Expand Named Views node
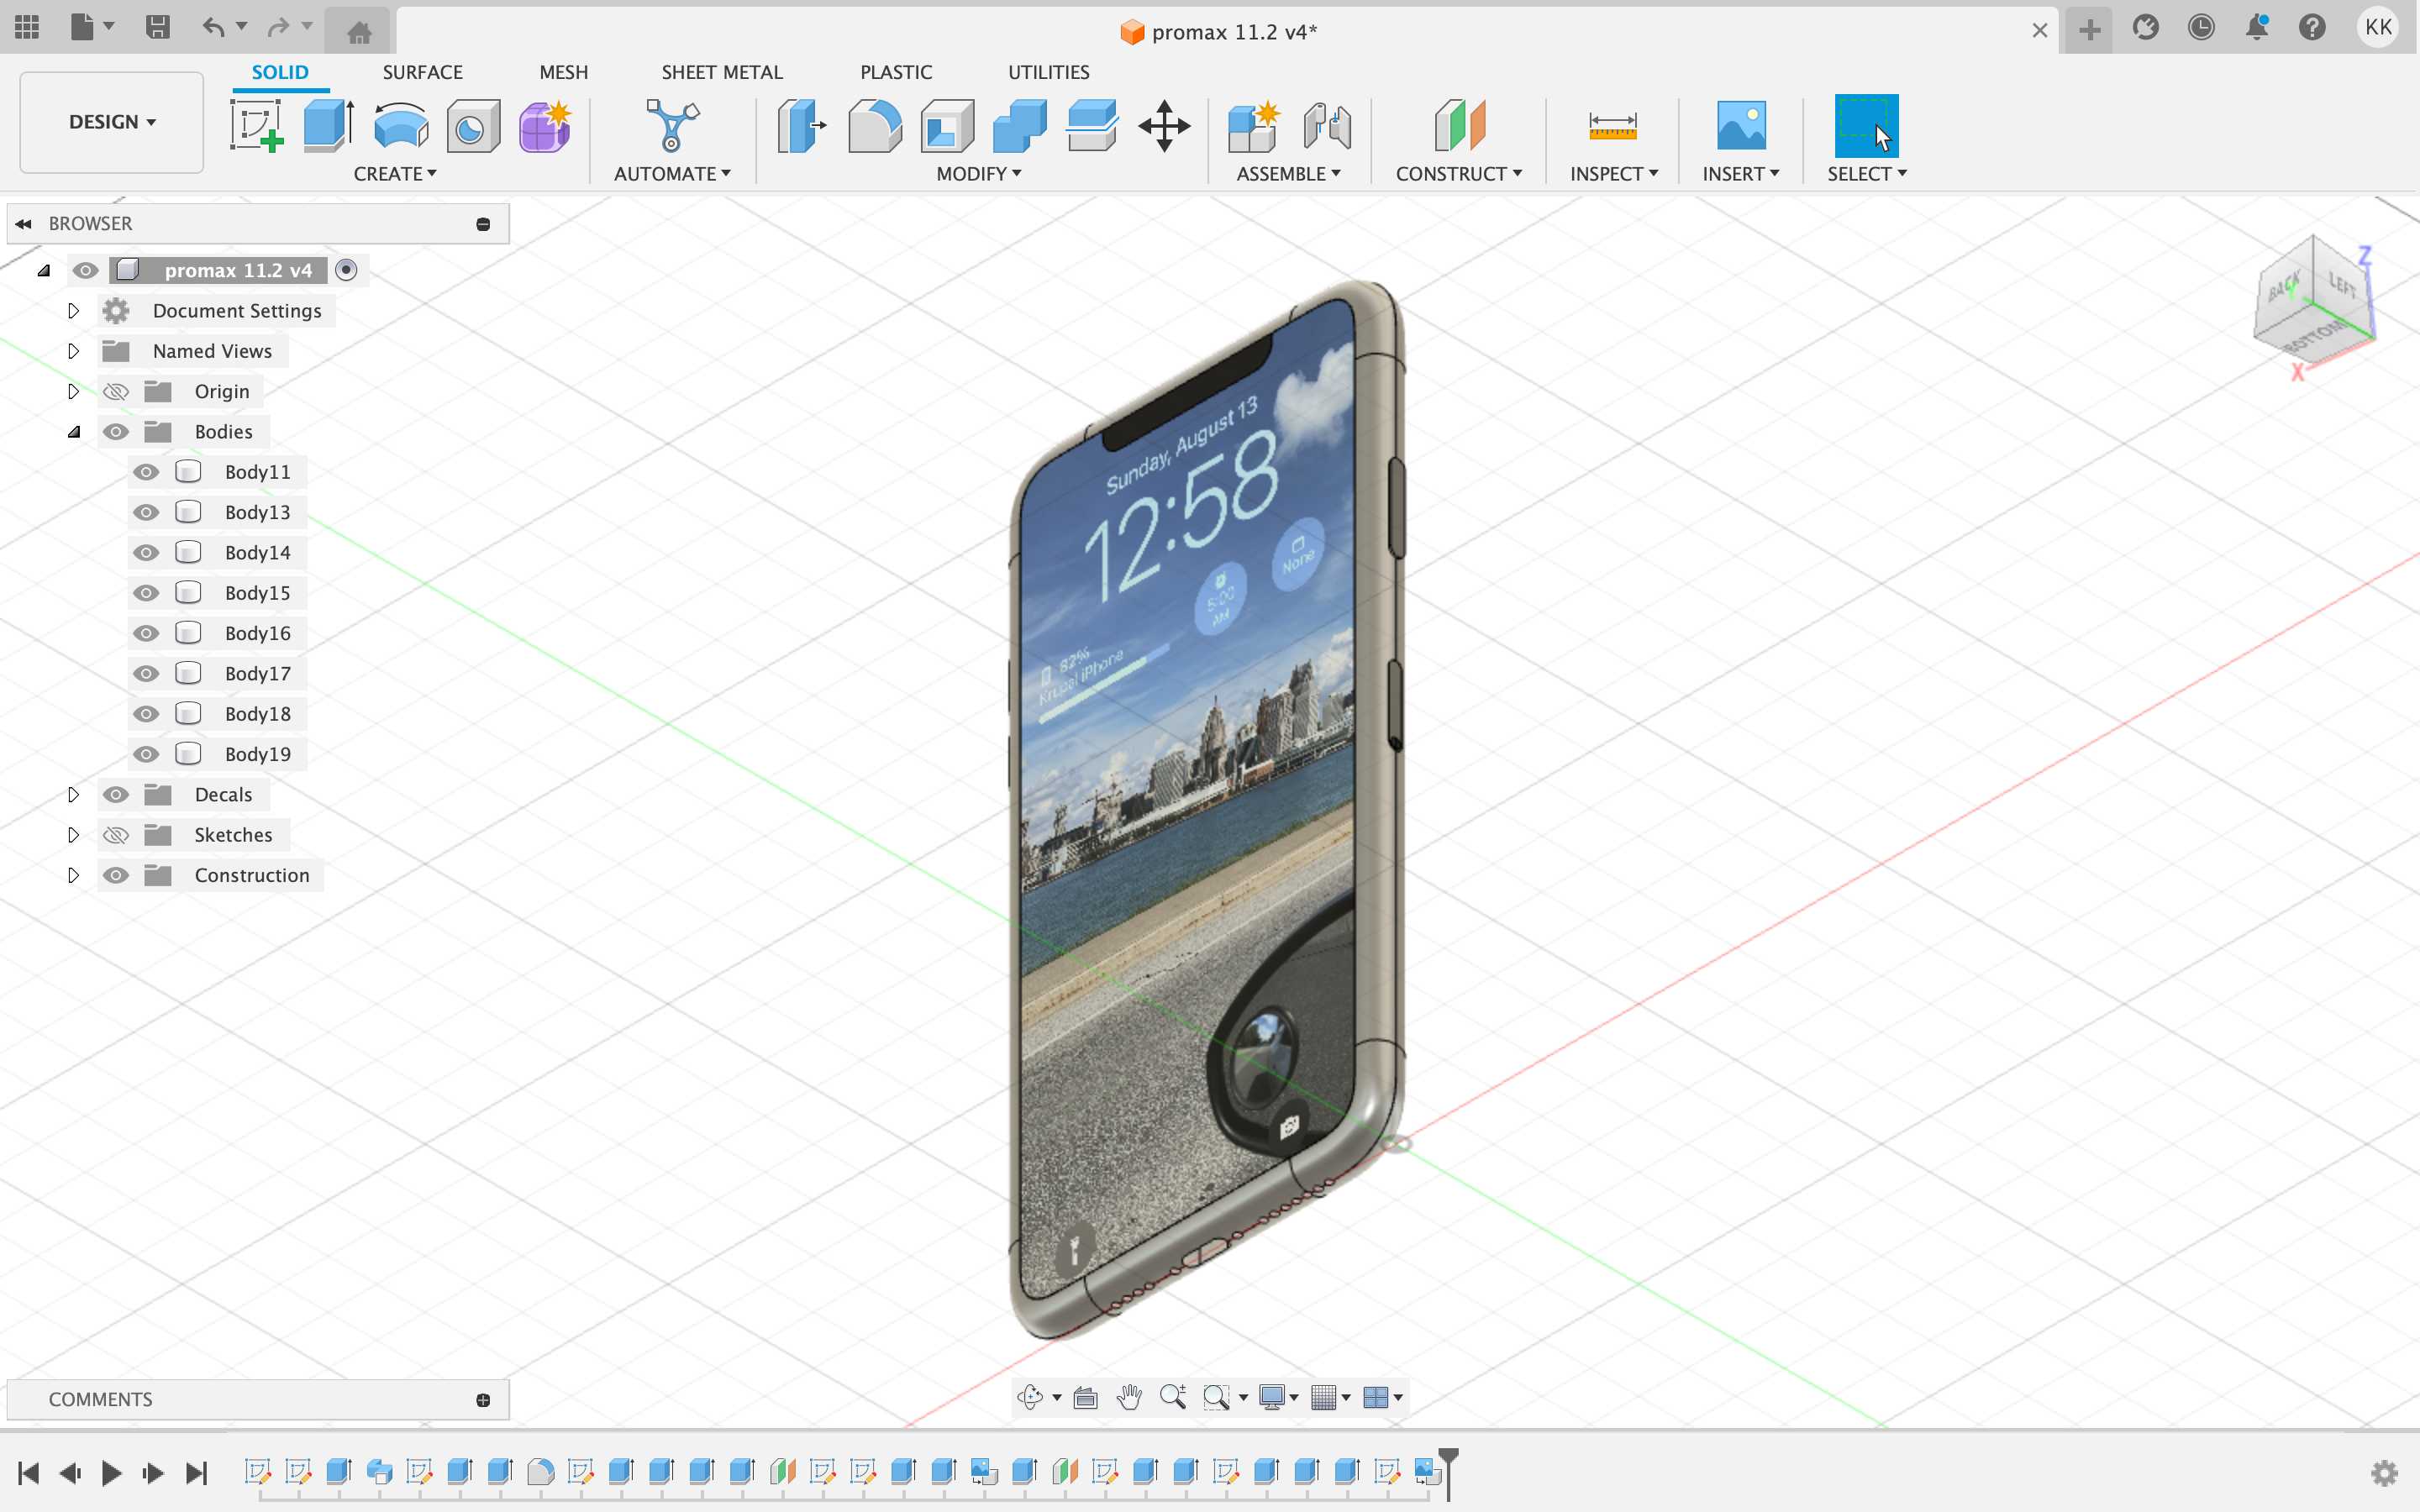 (x=73, y=351)
